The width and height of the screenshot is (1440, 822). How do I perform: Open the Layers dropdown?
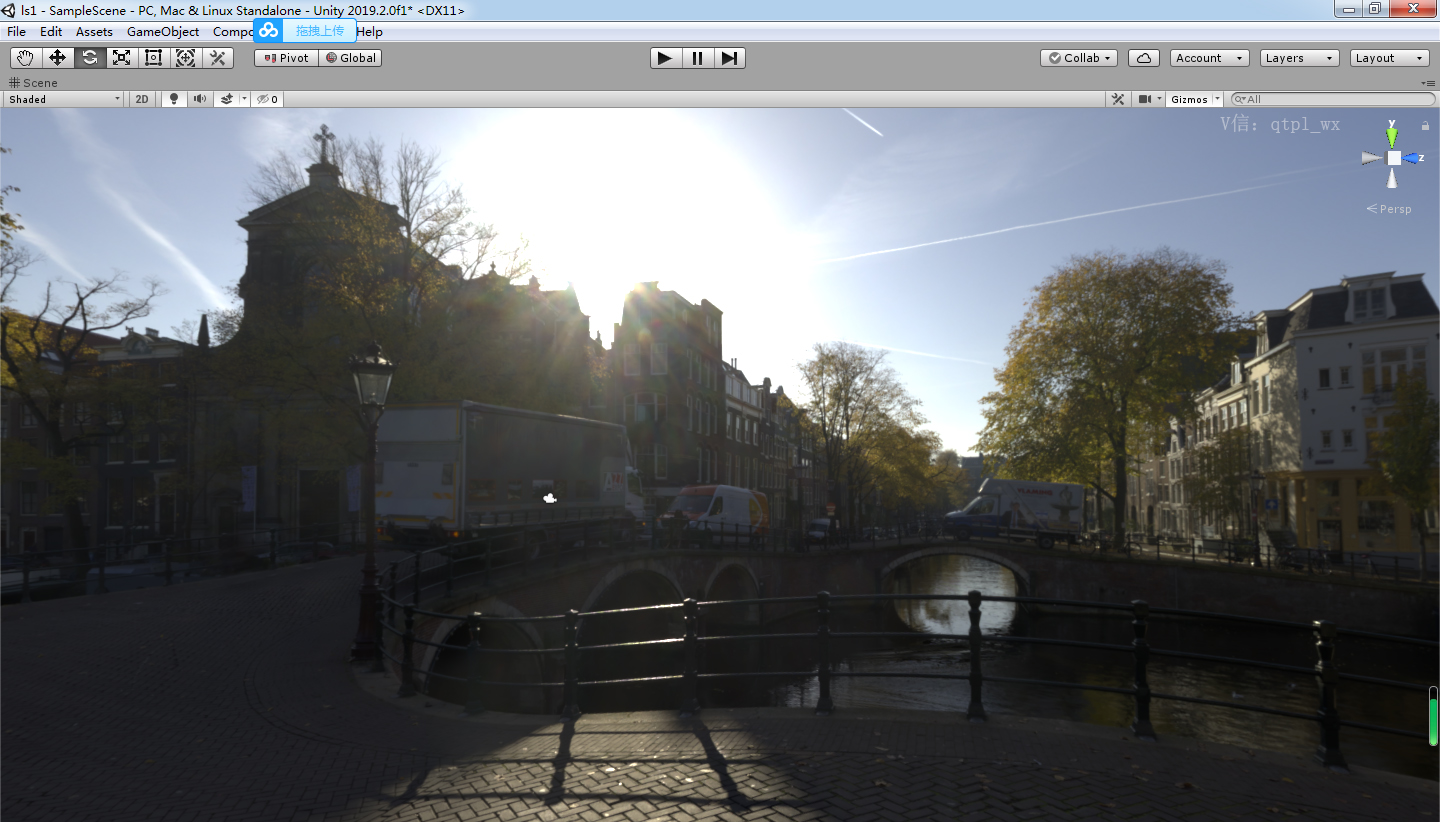[x=1300, y=58]
